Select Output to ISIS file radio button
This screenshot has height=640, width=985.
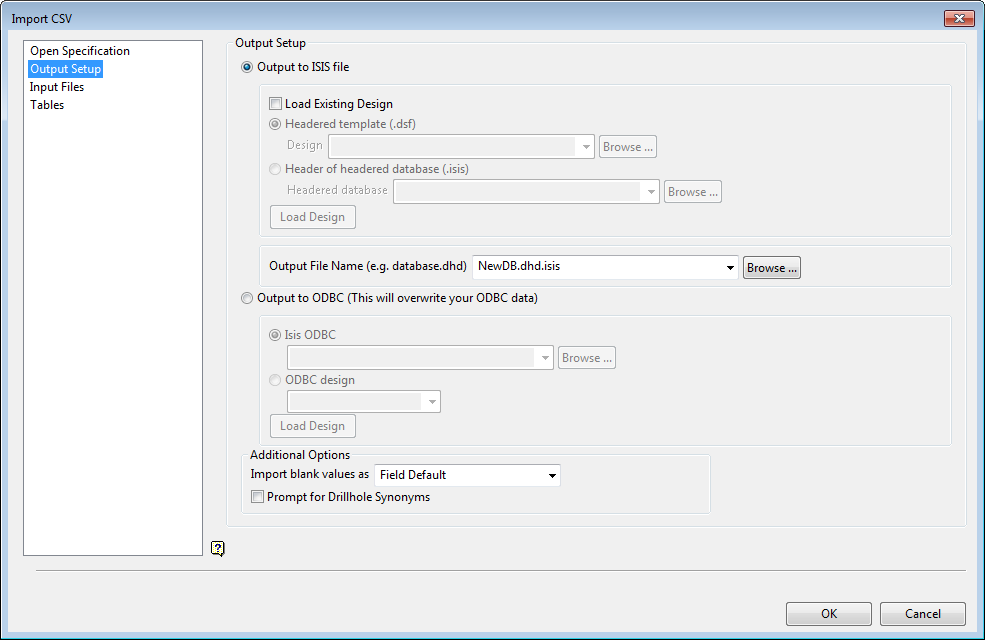247,67
